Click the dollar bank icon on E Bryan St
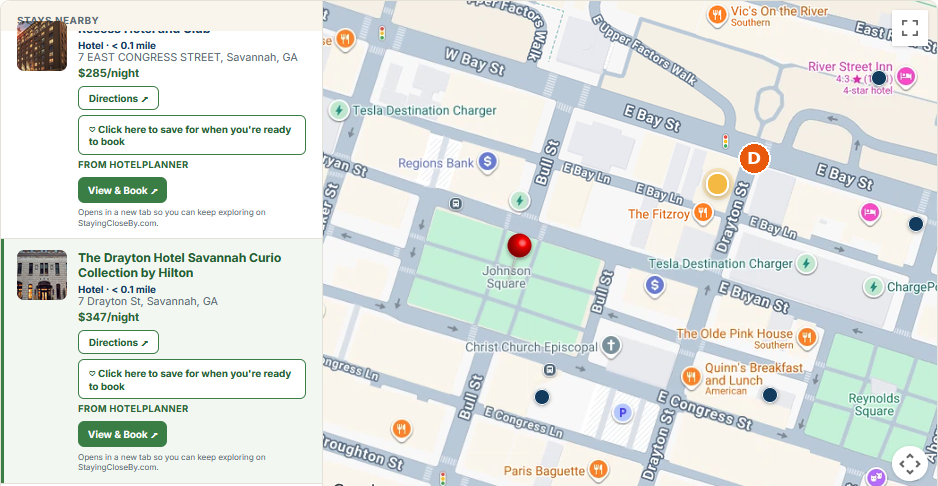The height and width of the screenshot is (486, 938). pyautogui.click(x=655, y=285)
